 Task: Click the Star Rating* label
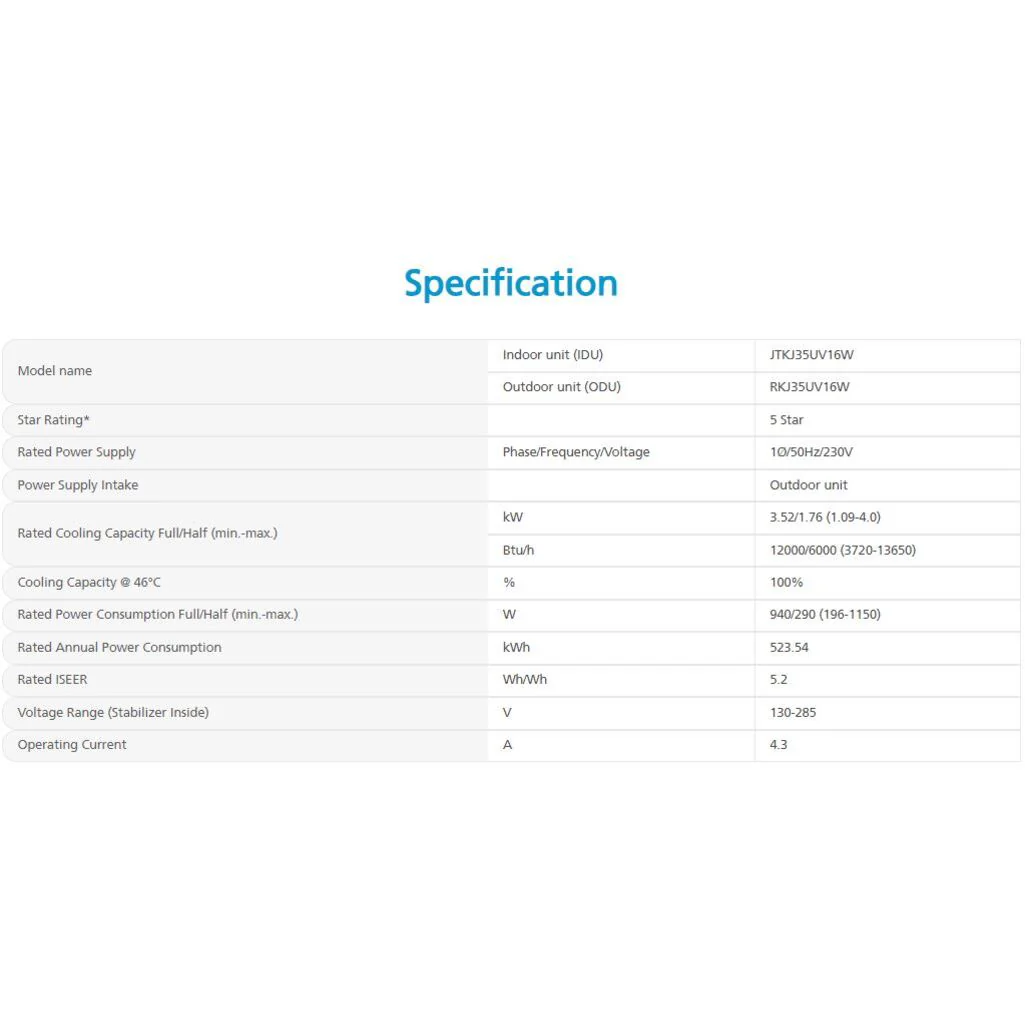pyautogui.click(x=53, y=420)
